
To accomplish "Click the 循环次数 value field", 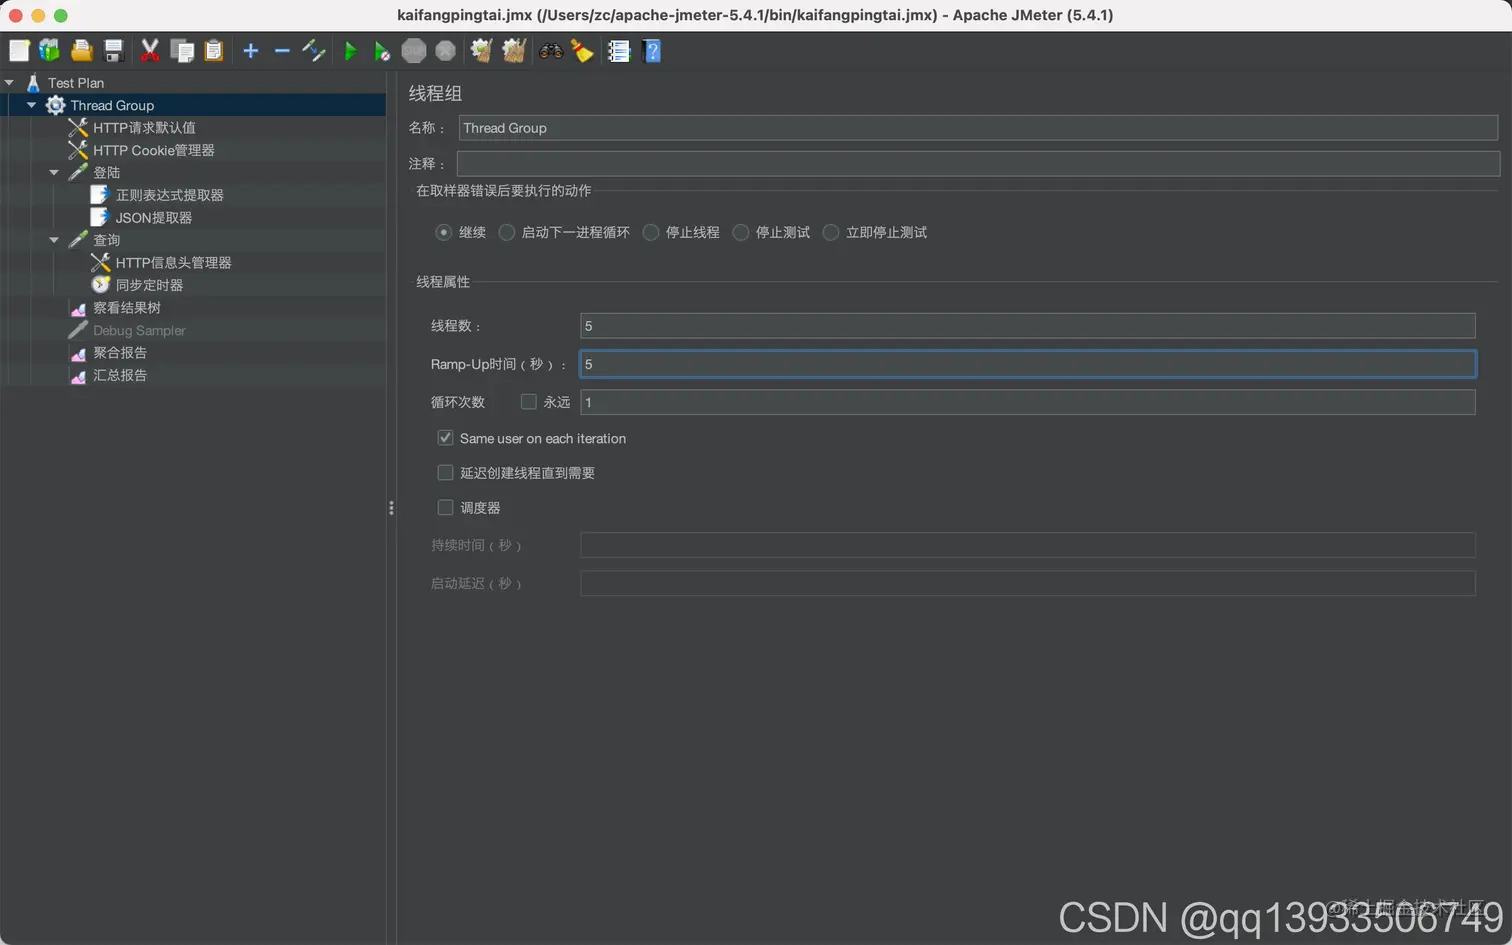I will 1028,402.
